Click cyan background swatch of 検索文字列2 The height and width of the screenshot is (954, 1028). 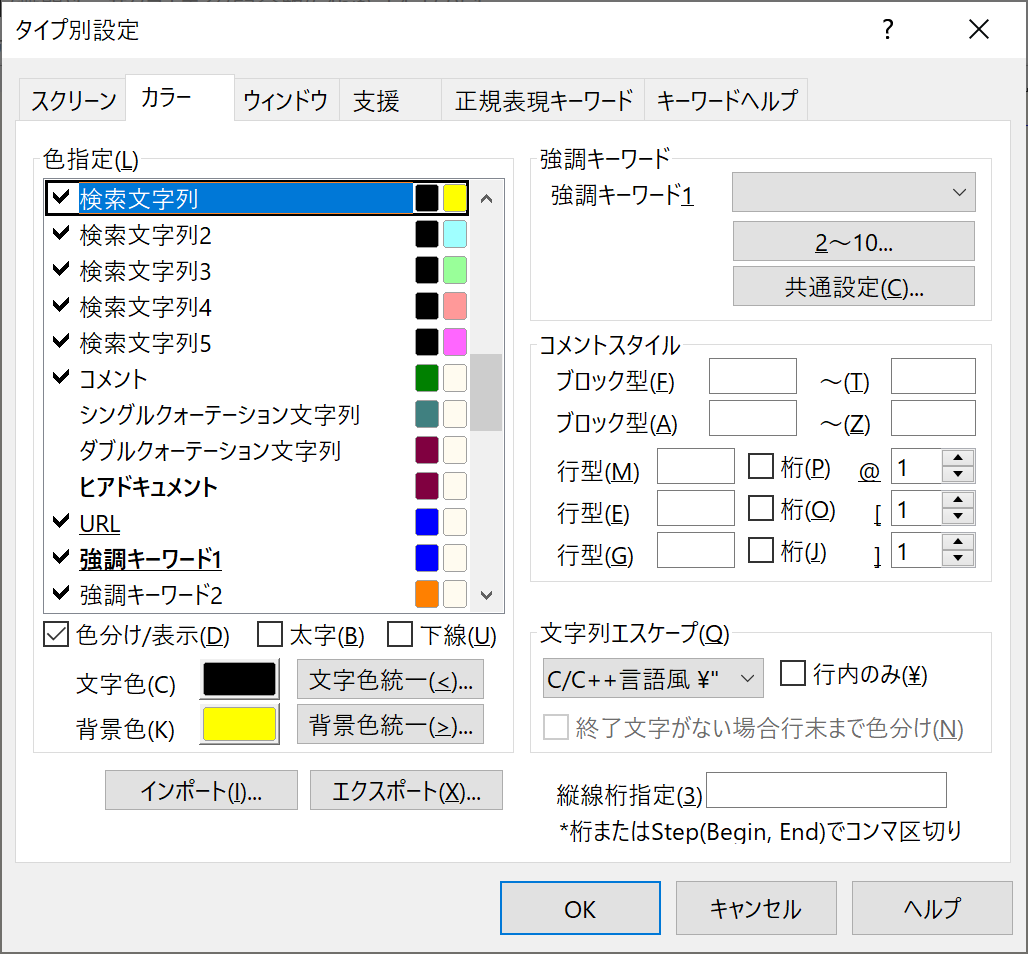coord(455,234)
